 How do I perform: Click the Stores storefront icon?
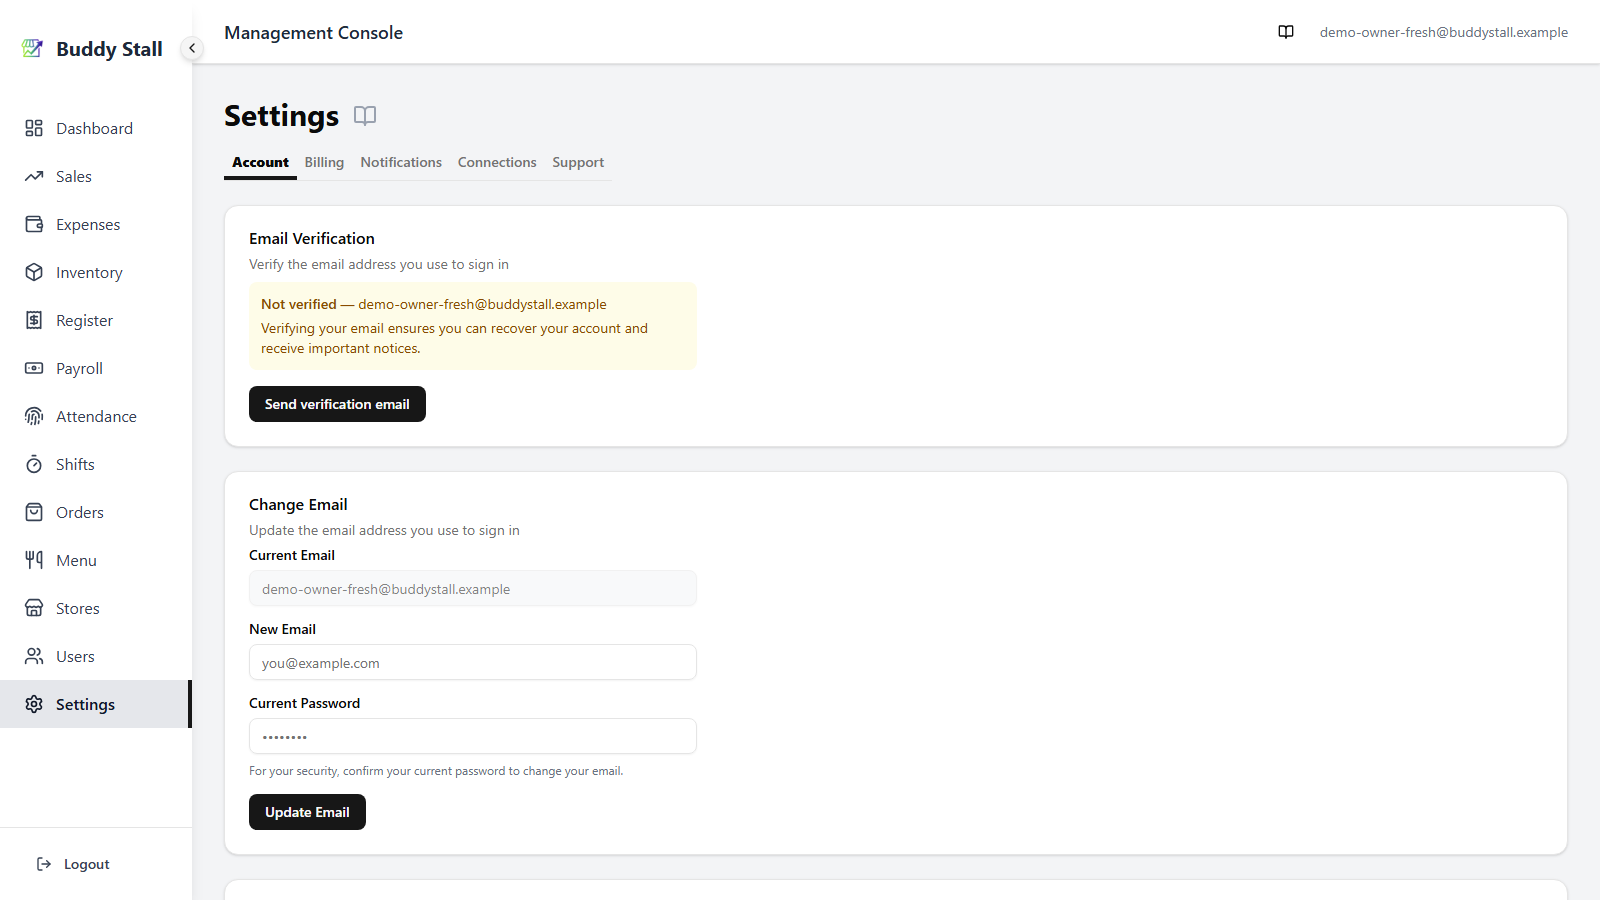coord(34,608)
